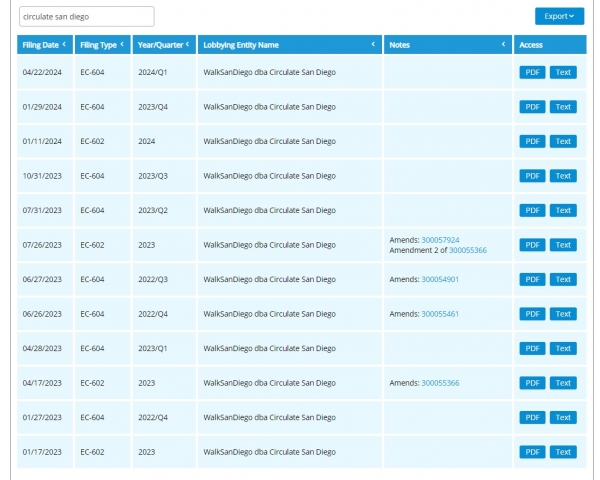This screenshot has height=480, width=600.
Task: Click the Amends link 300055461
Action: tap(440, 314)
